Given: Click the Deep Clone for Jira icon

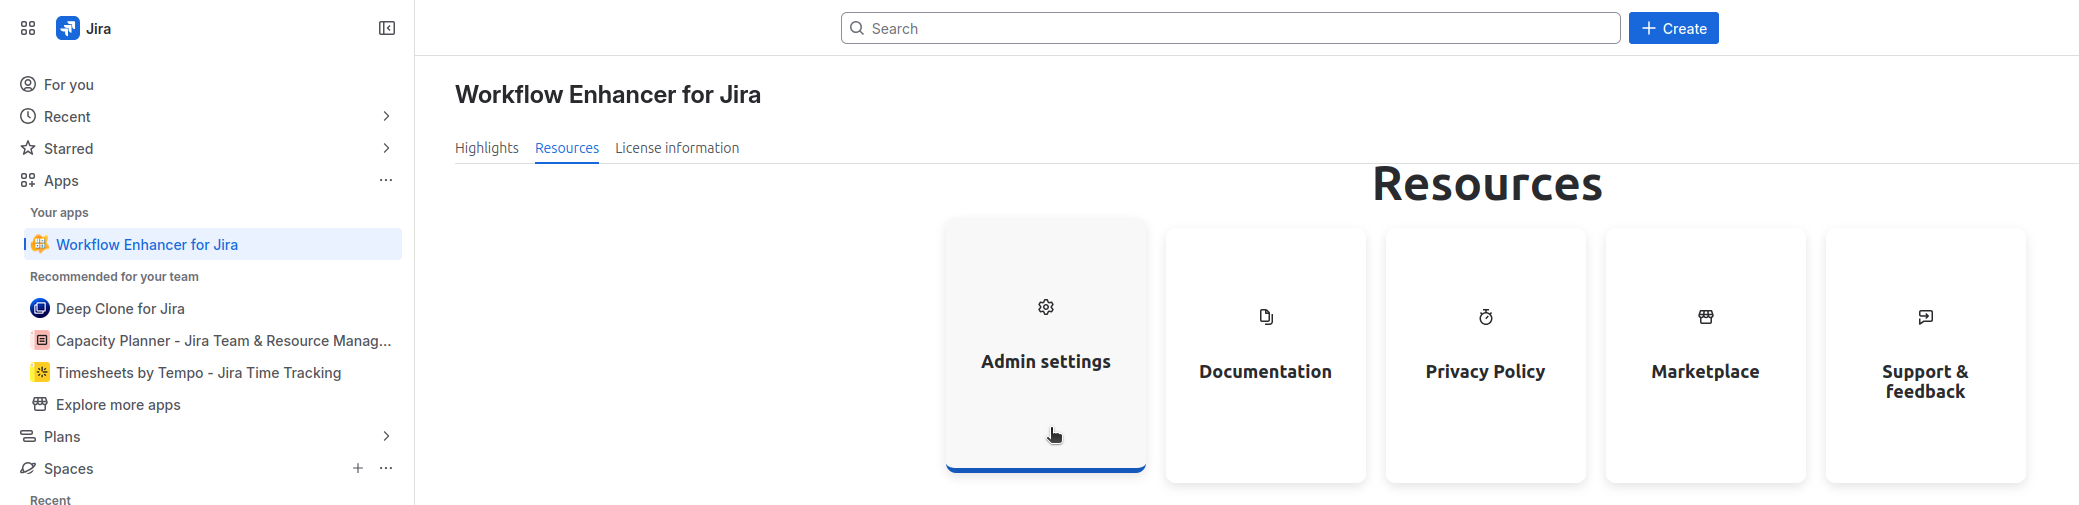Looking at the screenshot, I should click(40, 308).
